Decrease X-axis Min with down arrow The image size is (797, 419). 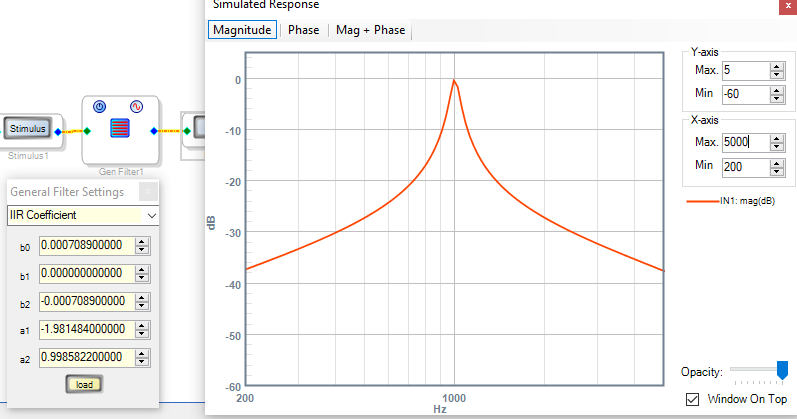point(777,171)
